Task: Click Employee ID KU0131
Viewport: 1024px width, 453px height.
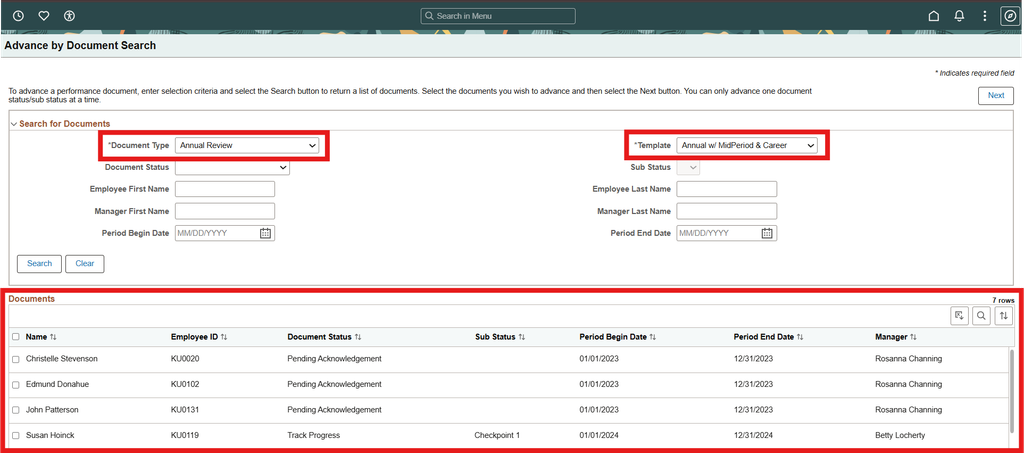Action: click(185, 410)
